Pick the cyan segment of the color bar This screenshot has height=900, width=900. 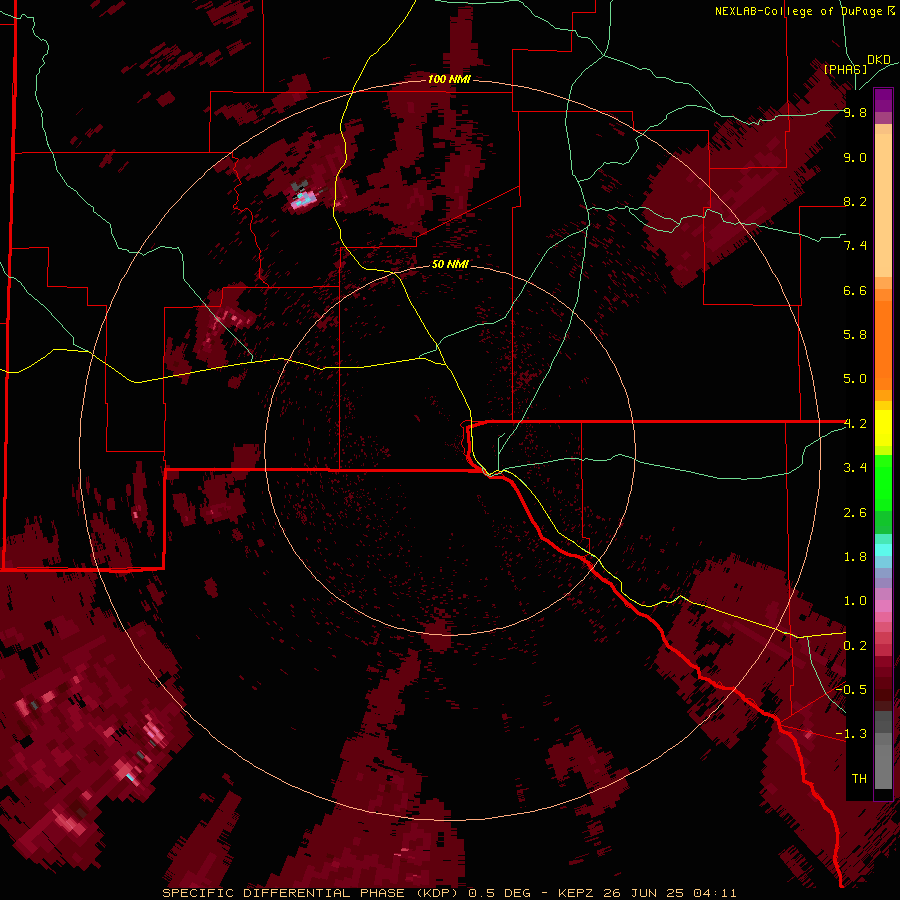click(x=883, y=550)
